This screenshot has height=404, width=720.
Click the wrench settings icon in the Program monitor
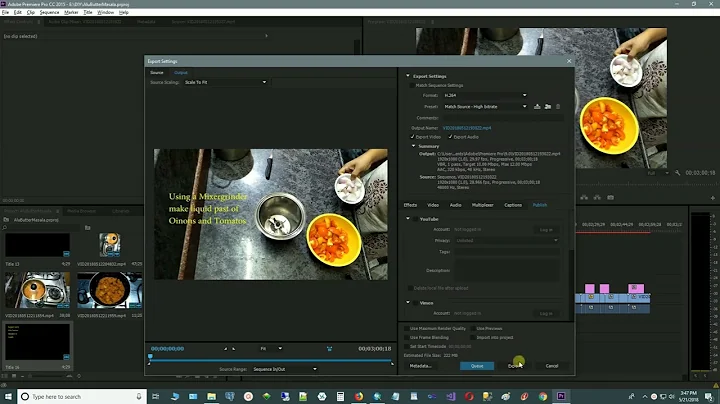(x=677, y=173)
